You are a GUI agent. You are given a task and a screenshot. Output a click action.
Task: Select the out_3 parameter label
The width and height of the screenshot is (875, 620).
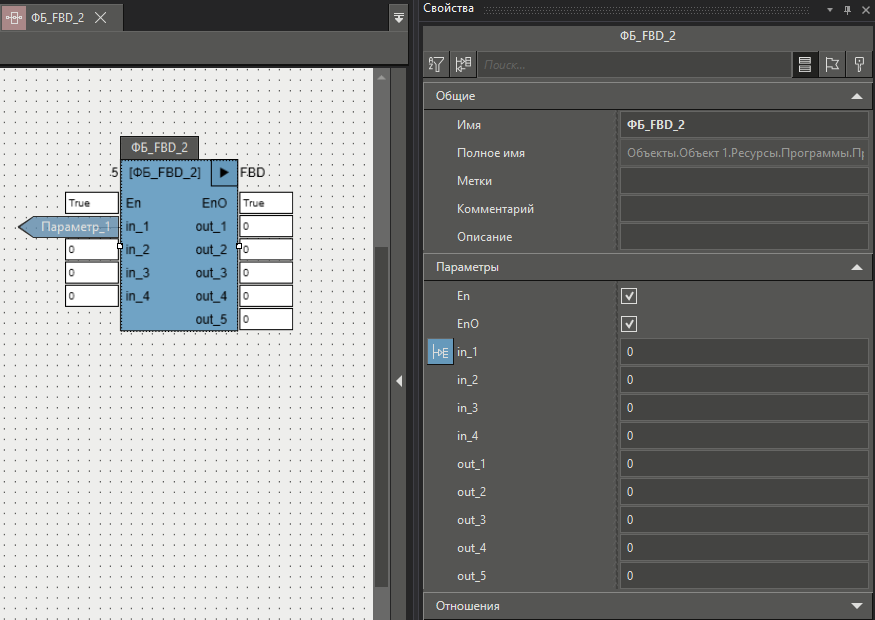pyautogui.click(x=472, y=520)
